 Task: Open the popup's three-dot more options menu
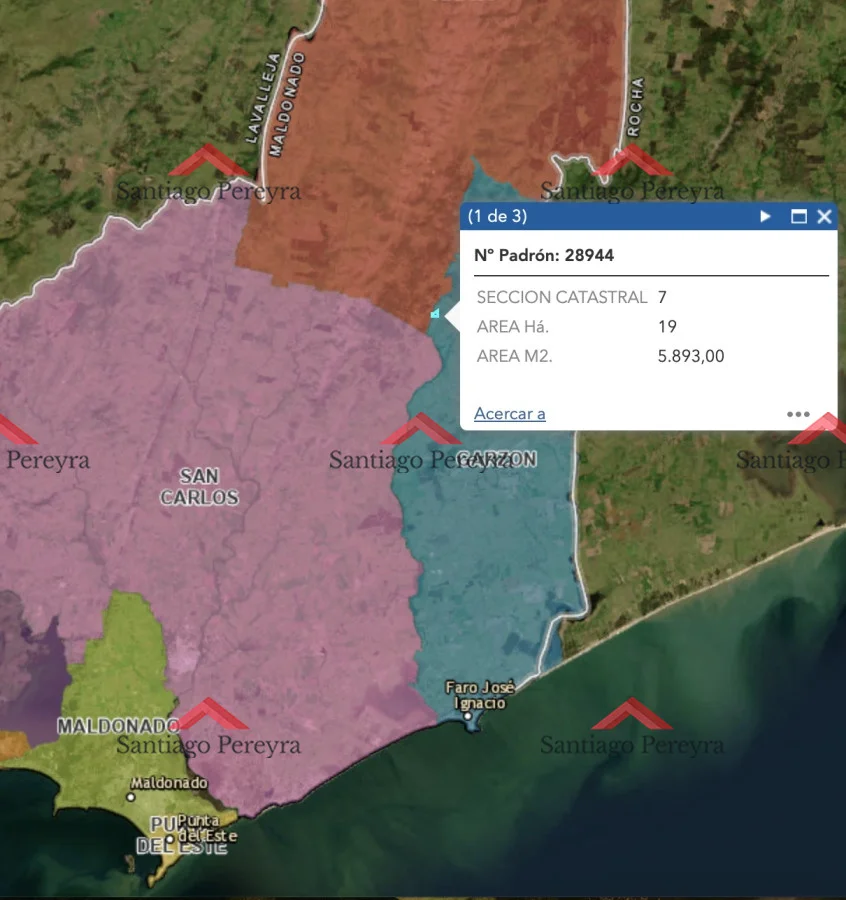(798, 414)
